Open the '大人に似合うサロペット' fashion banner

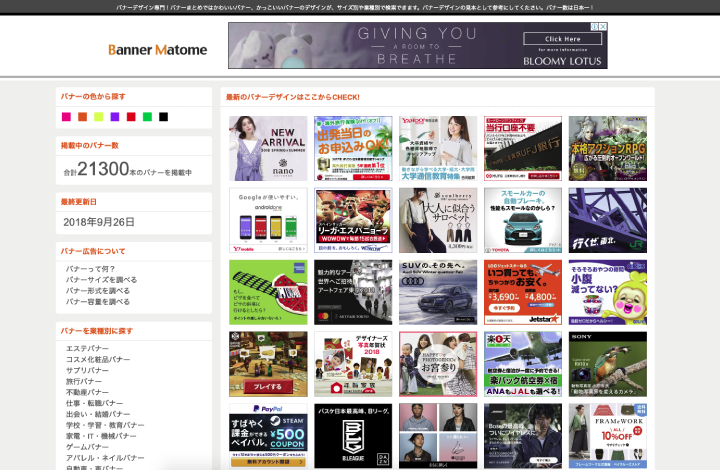(x=438, y=220)
